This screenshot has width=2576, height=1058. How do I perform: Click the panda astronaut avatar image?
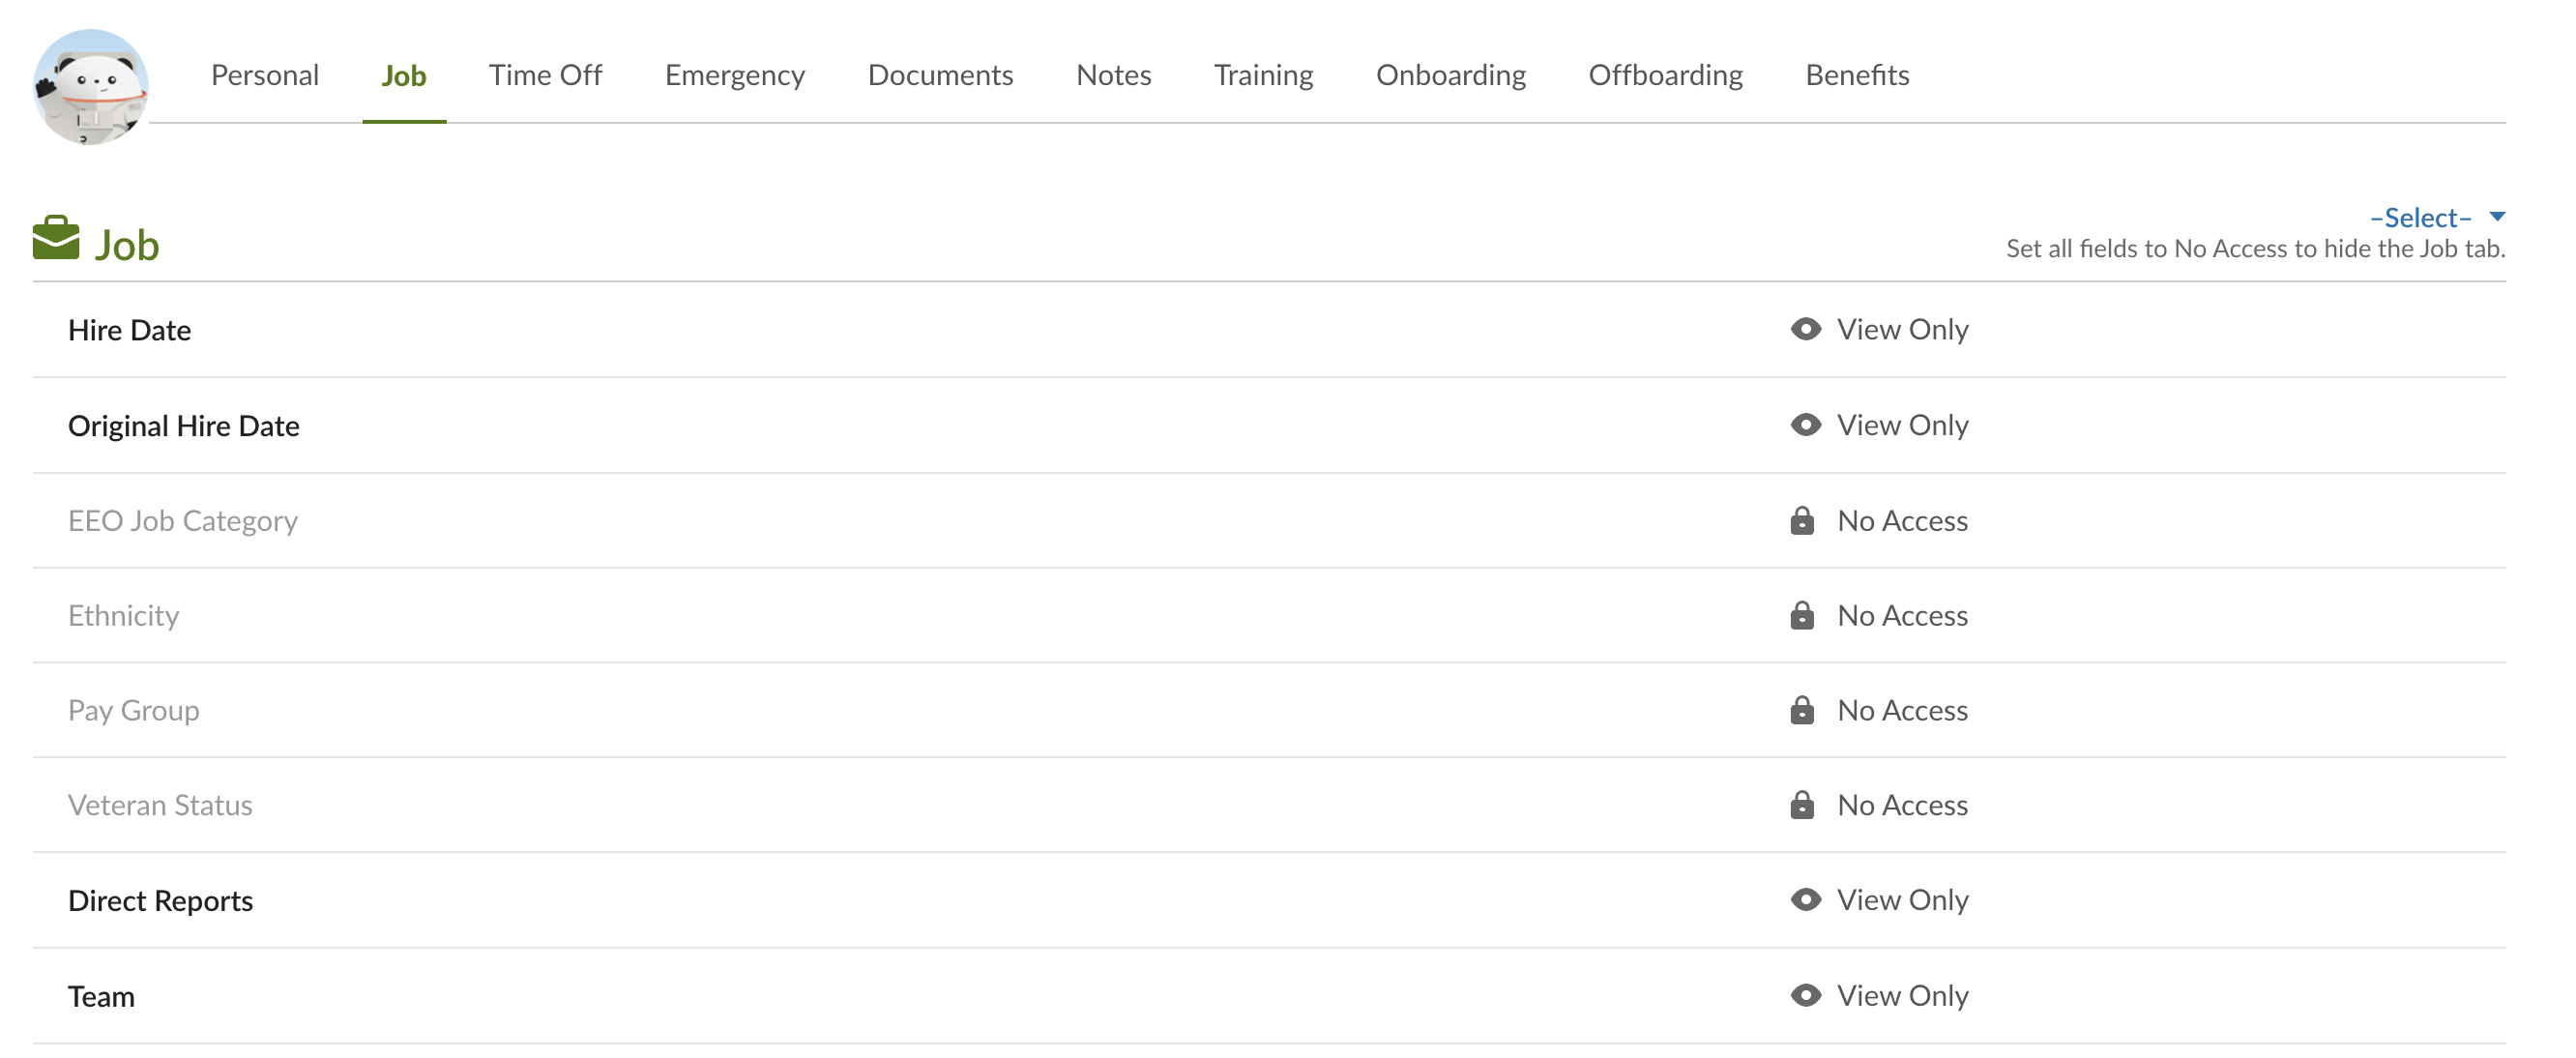click(90, 87)
